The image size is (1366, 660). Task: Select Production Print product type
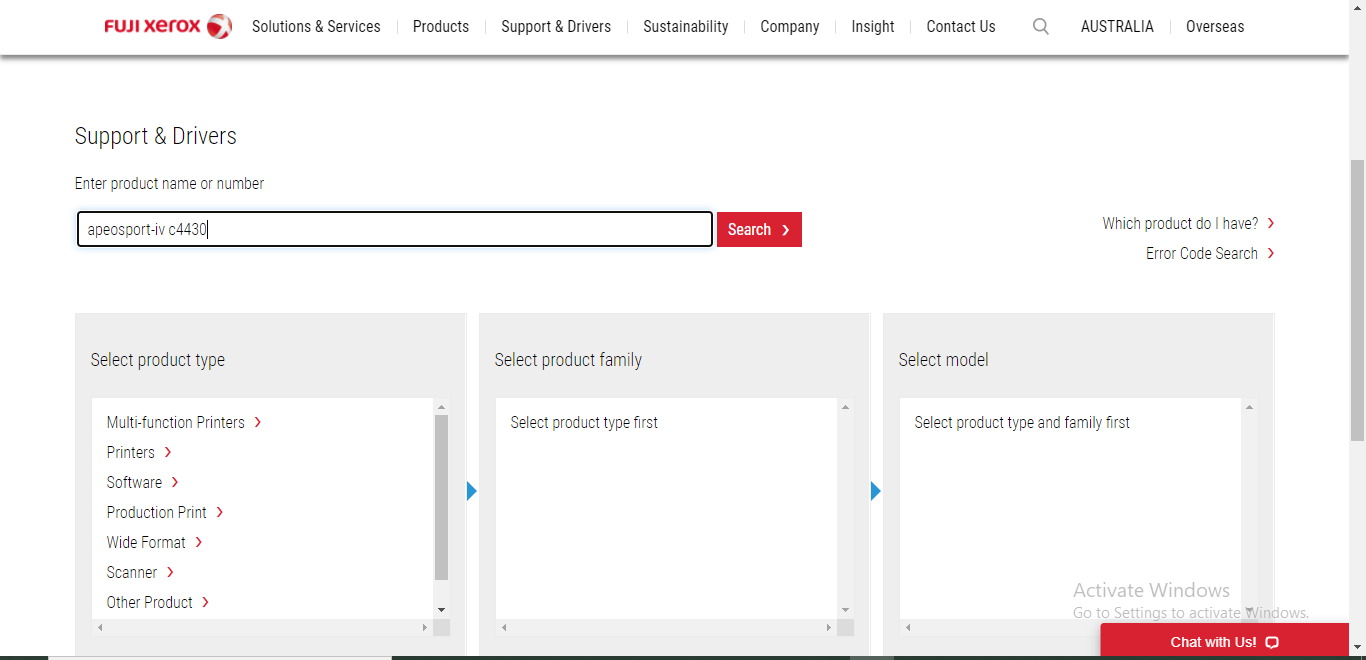(x=157, y=513)
